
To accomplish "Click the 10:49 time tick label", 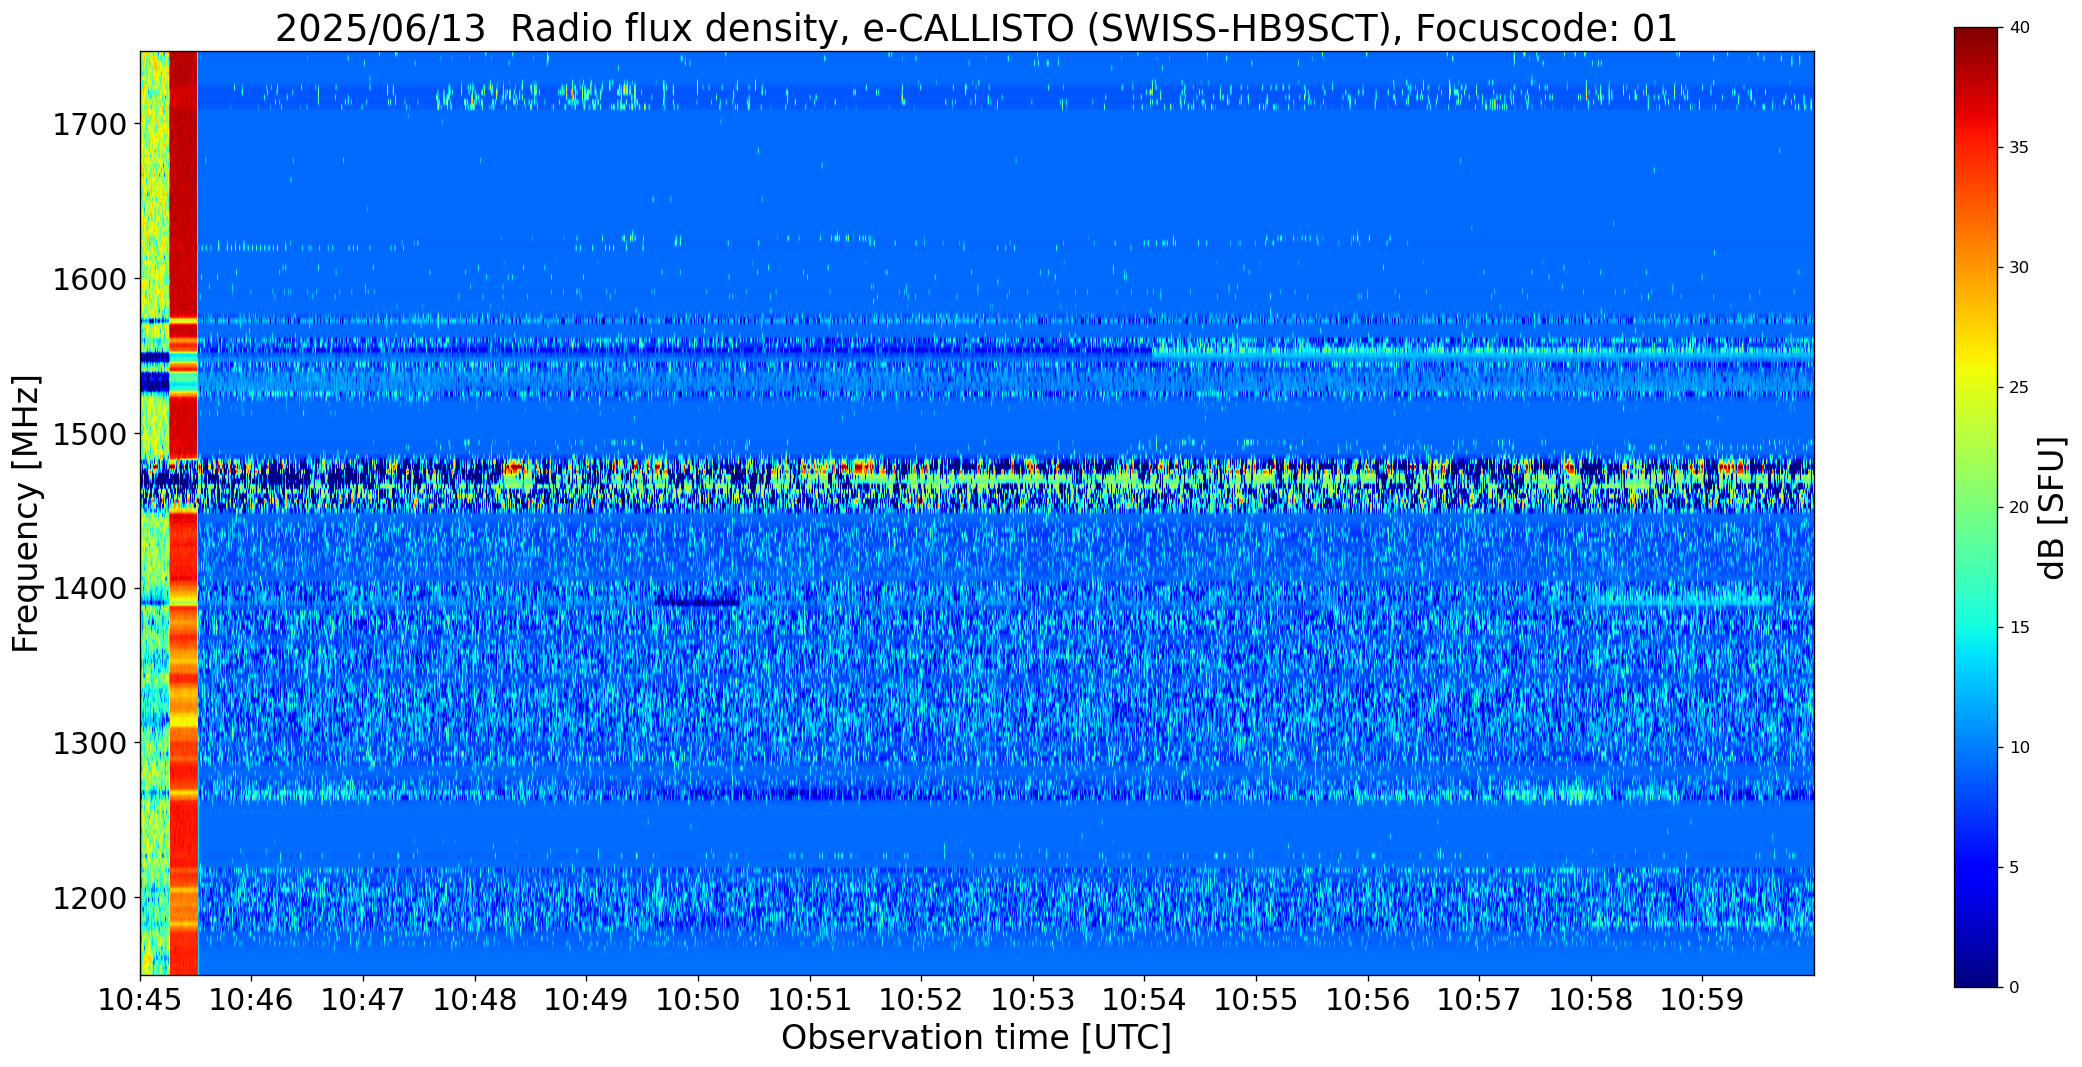I will 586,999.
